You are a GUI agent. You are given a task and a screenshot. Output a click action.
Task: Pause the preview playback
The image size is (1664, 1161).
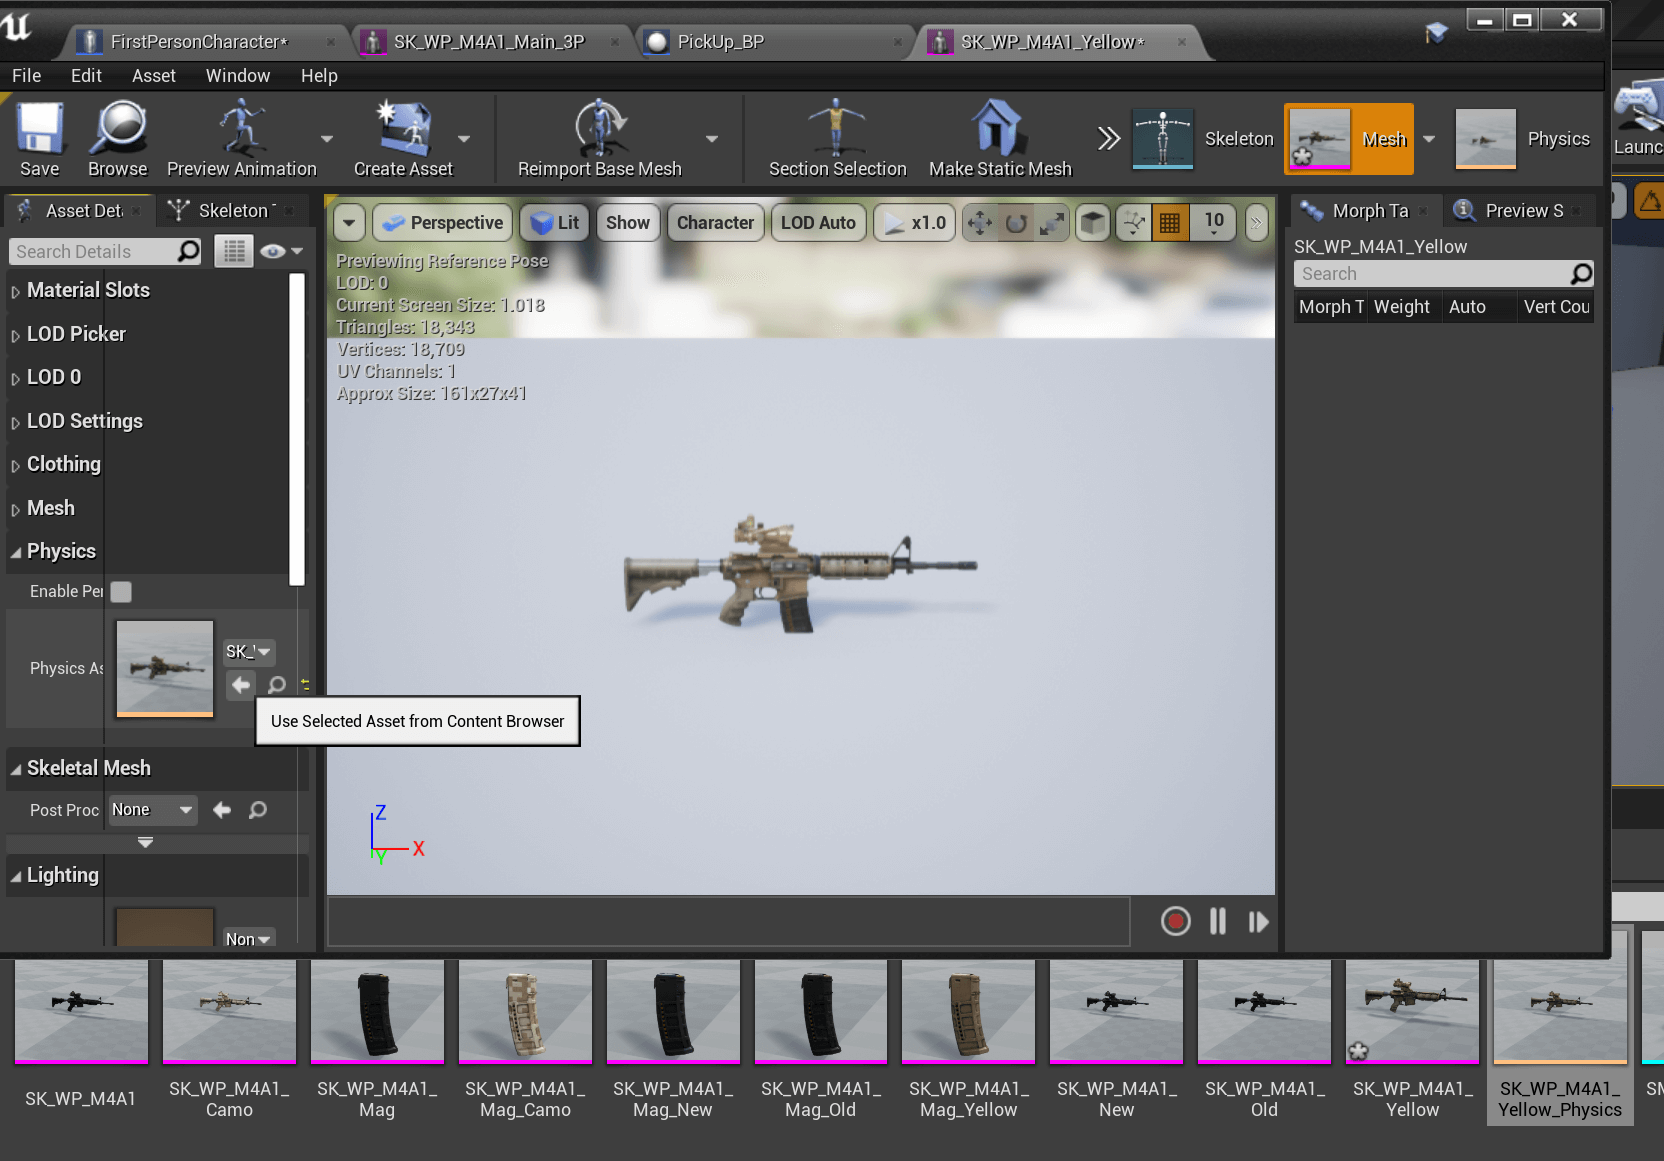click(x=1217, y=921)
